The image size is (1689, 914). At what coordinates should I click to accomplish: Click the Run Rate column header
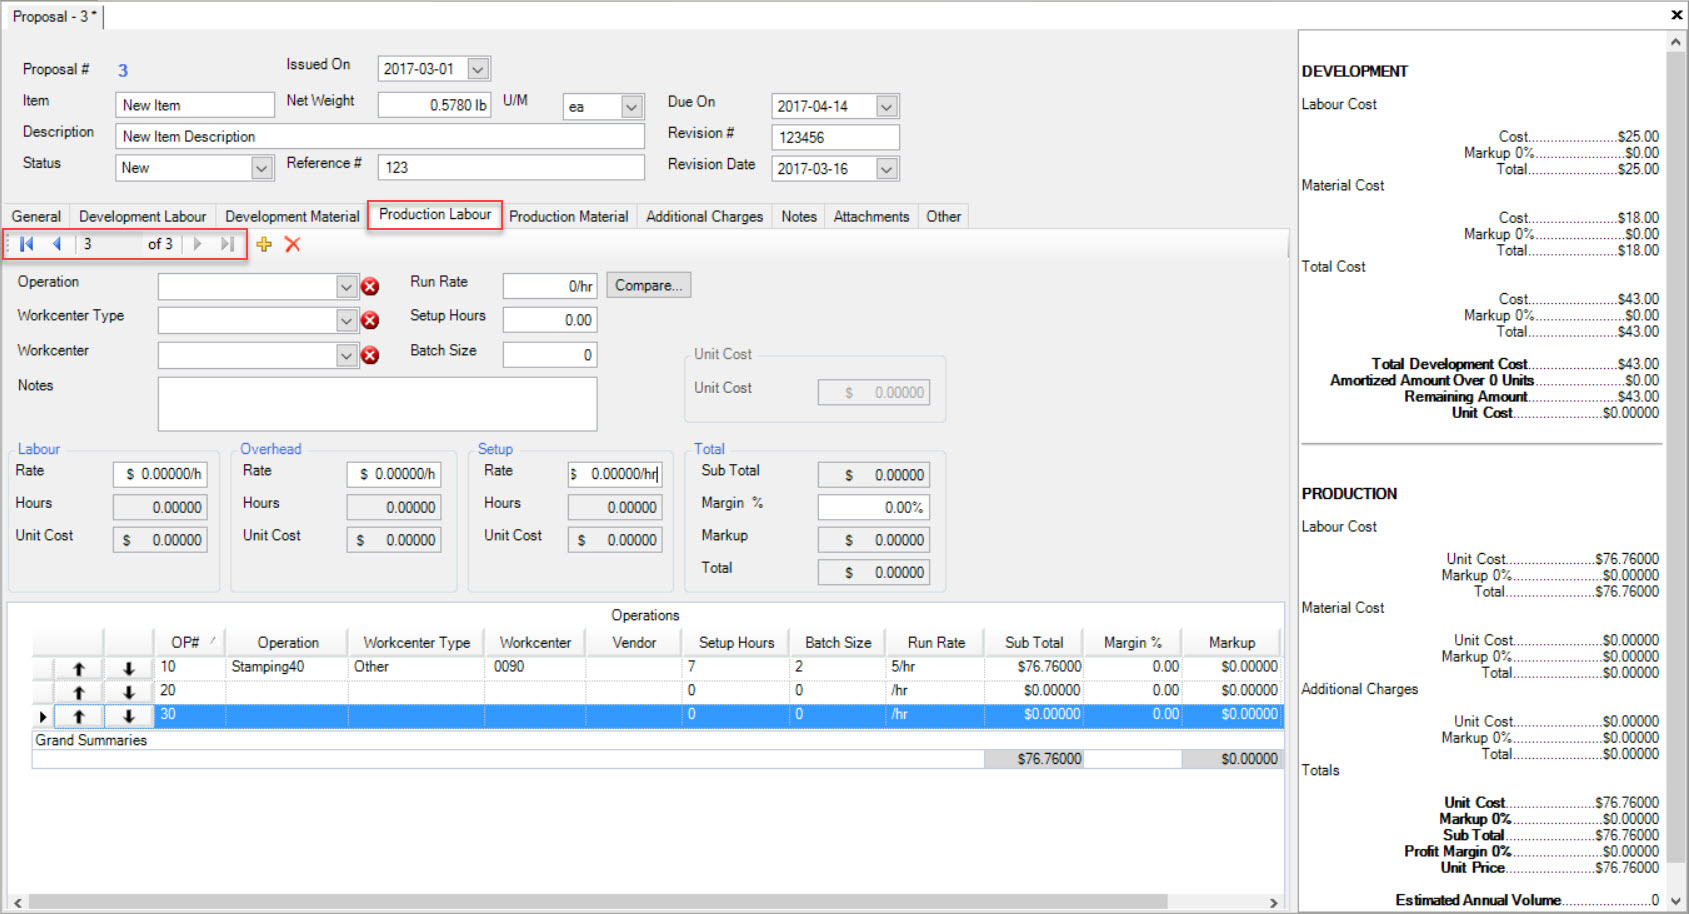(x=936, y=642)
